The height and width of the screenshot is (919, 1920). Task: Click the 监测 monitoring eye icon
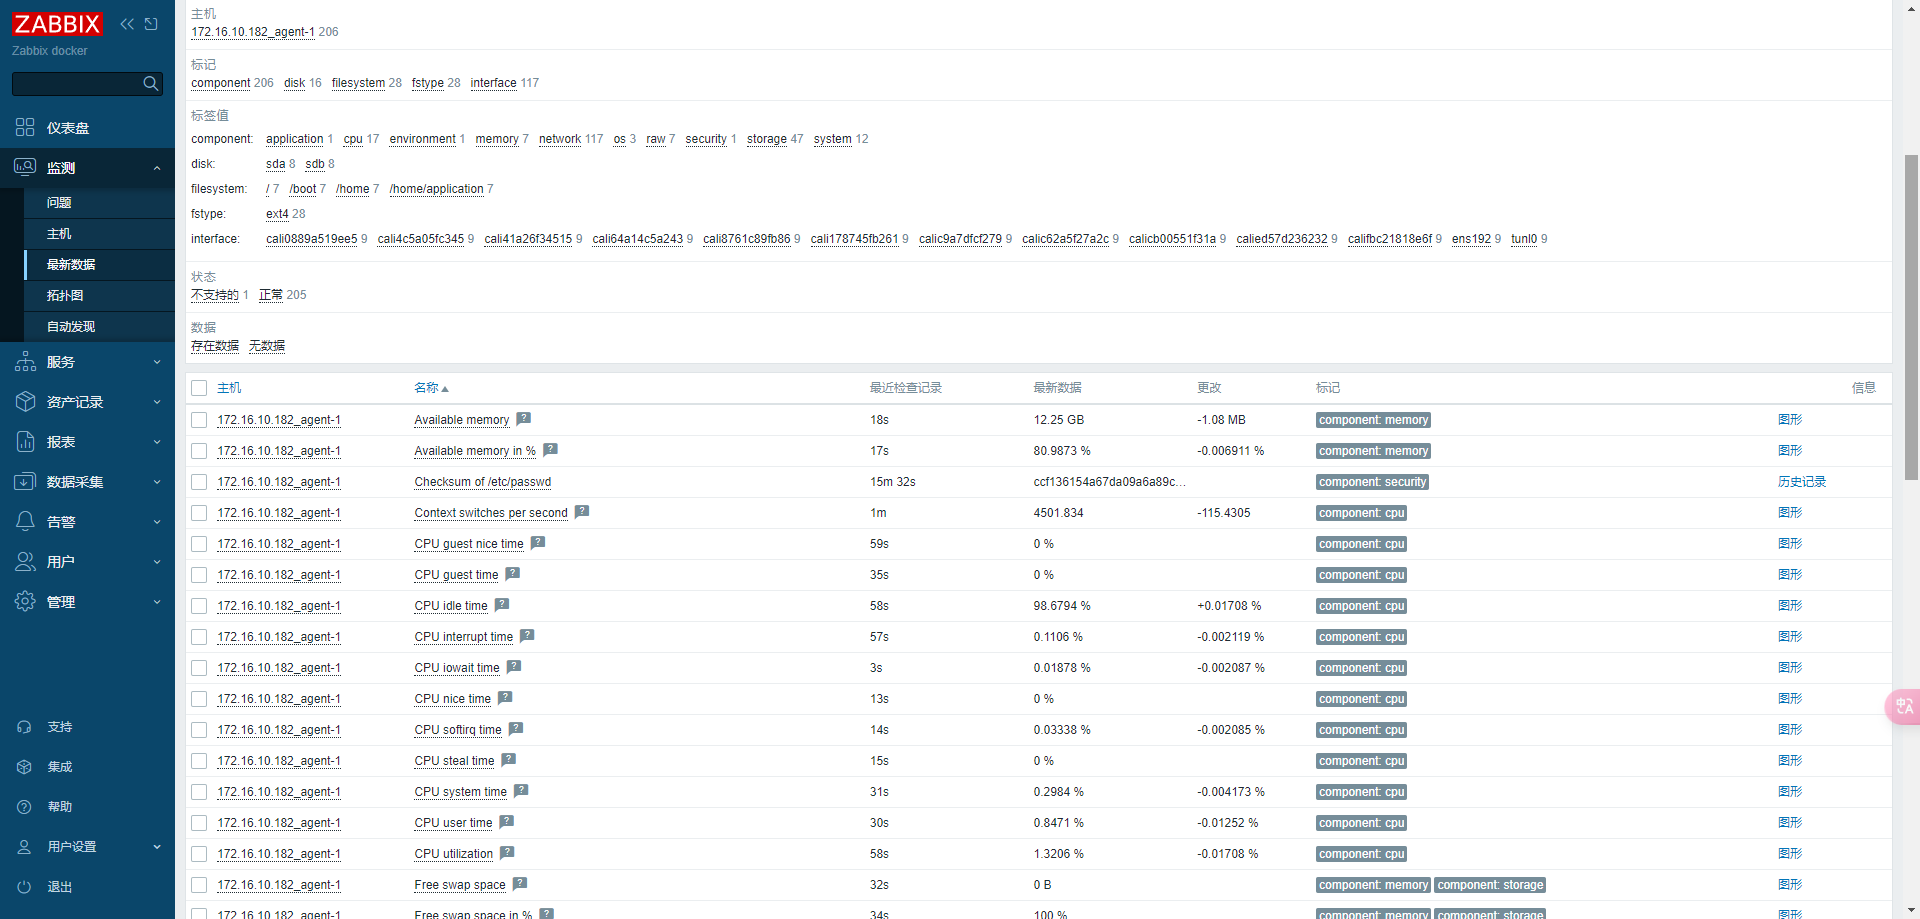25,167
